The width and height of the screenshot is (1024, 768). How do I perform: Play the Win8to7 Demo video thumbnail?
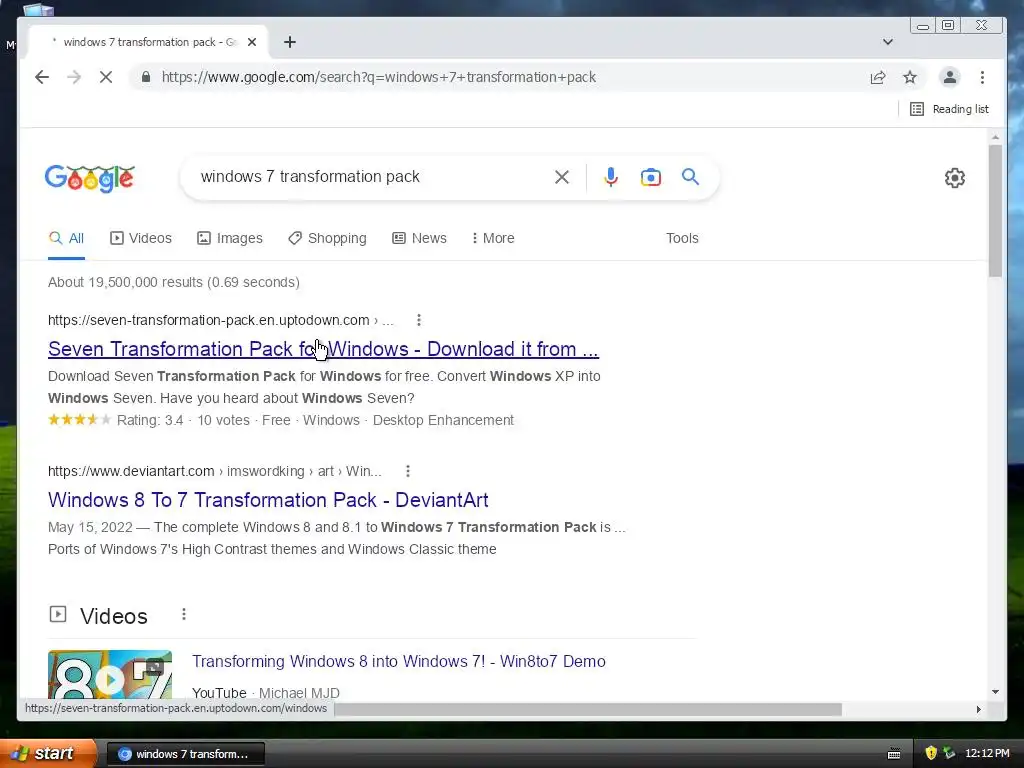(110, 675)
